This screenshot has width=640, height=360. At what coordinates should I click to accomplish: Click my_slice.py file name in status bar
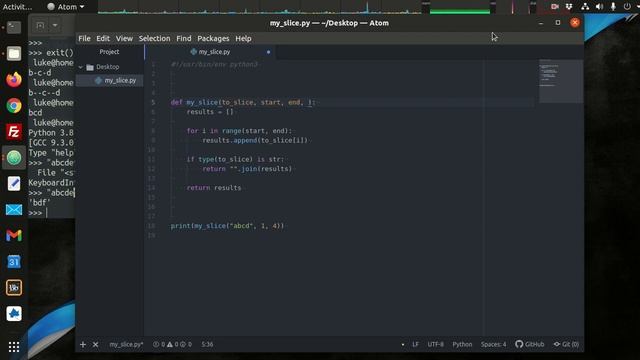[x=126, y=344]
